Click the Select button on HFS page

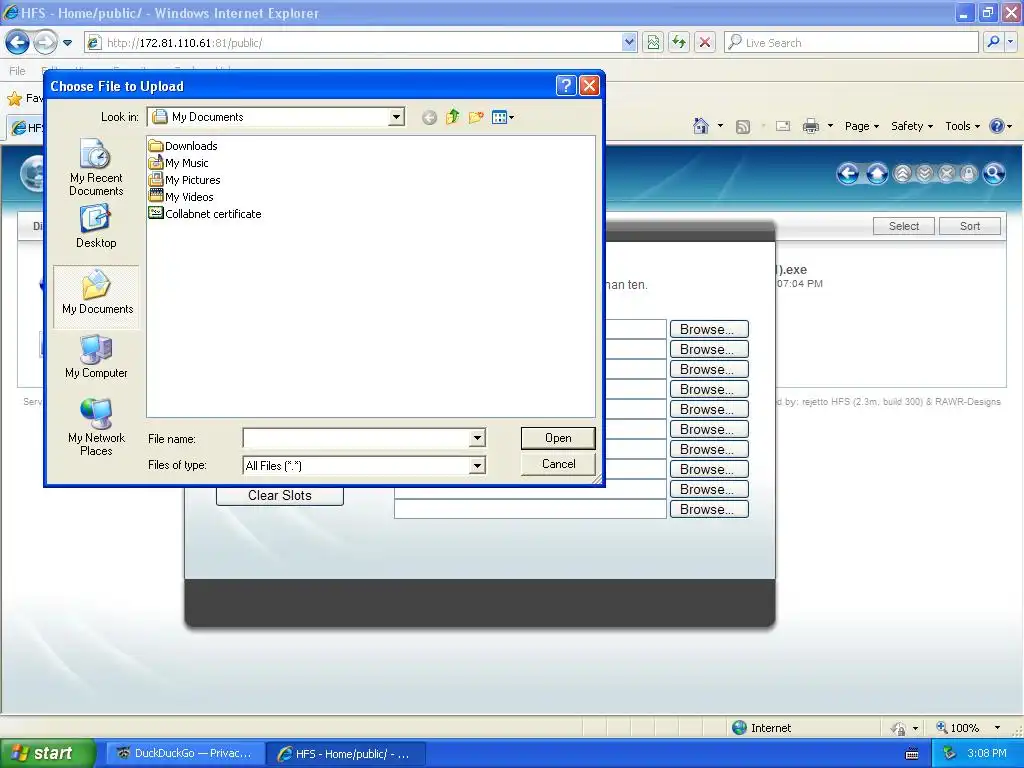(903, 226)
